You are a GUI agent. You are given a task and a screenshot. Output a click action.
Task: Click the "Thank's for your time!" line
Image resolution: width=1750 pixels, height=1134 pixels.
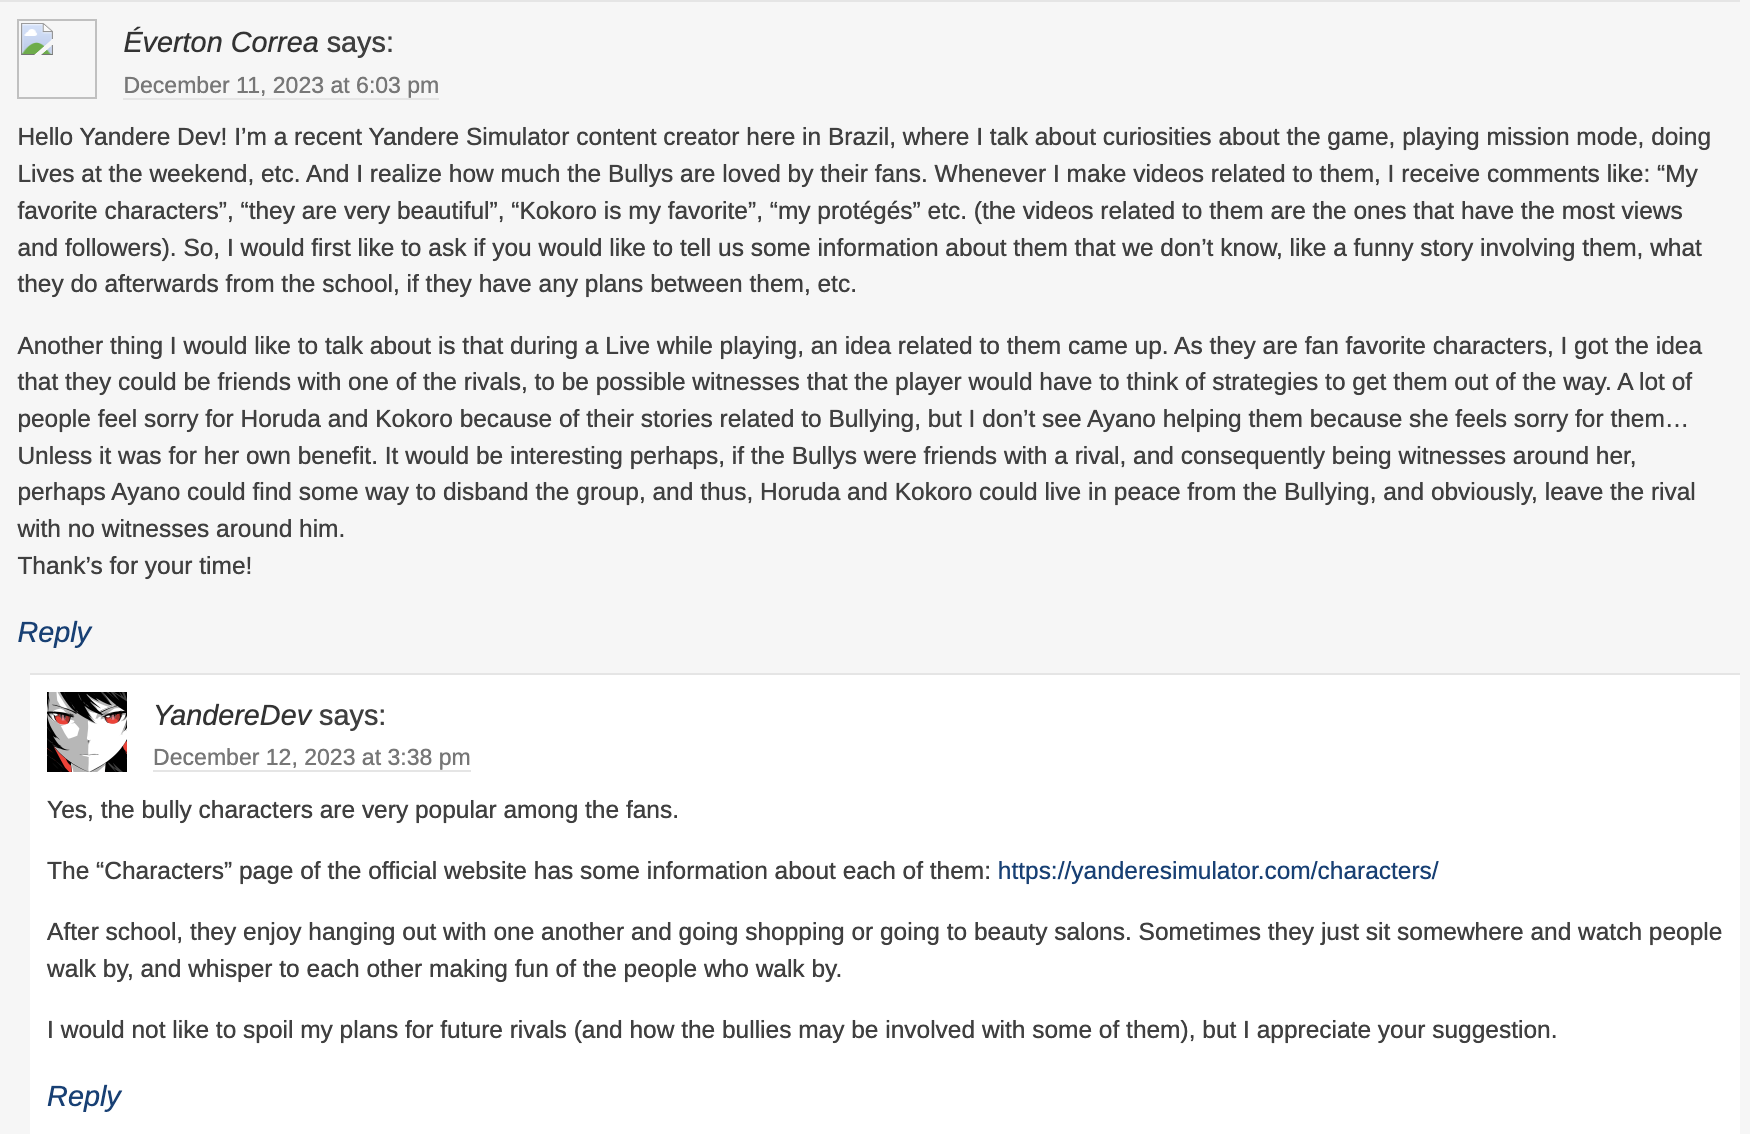point(135,566)
